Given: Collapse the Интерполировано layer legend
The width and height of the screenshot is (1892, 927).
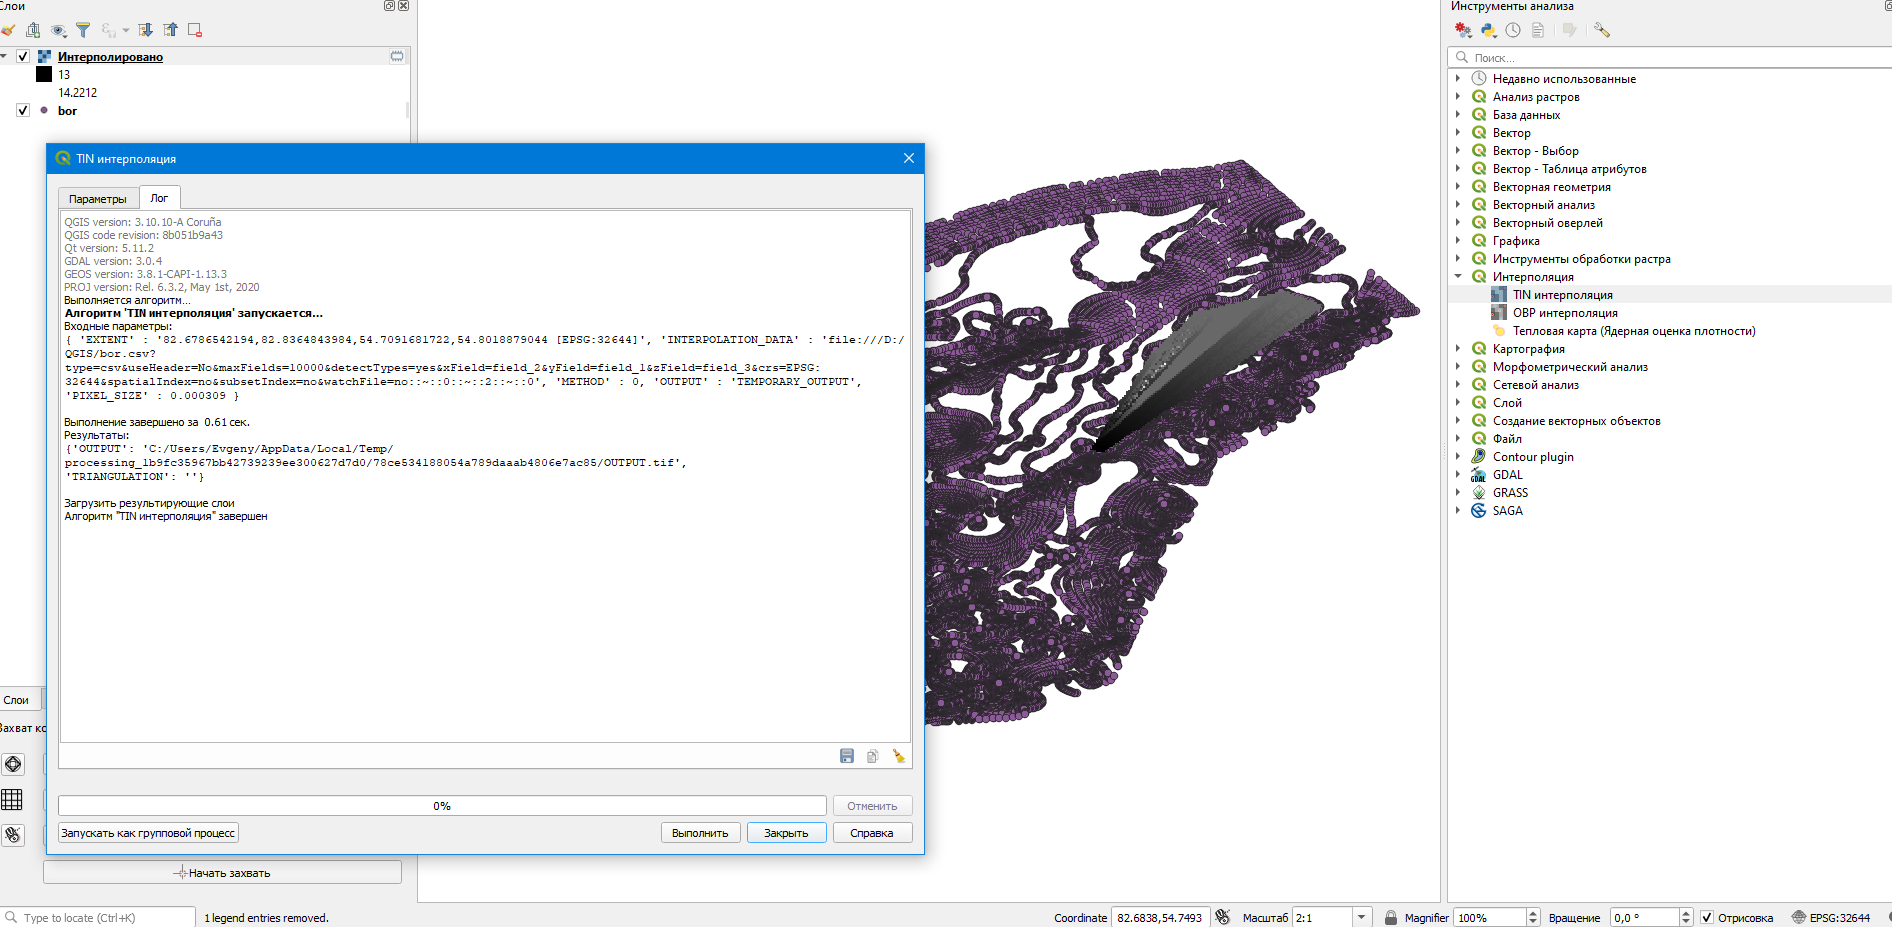Looking at the screenshot, I should [5, 56].
